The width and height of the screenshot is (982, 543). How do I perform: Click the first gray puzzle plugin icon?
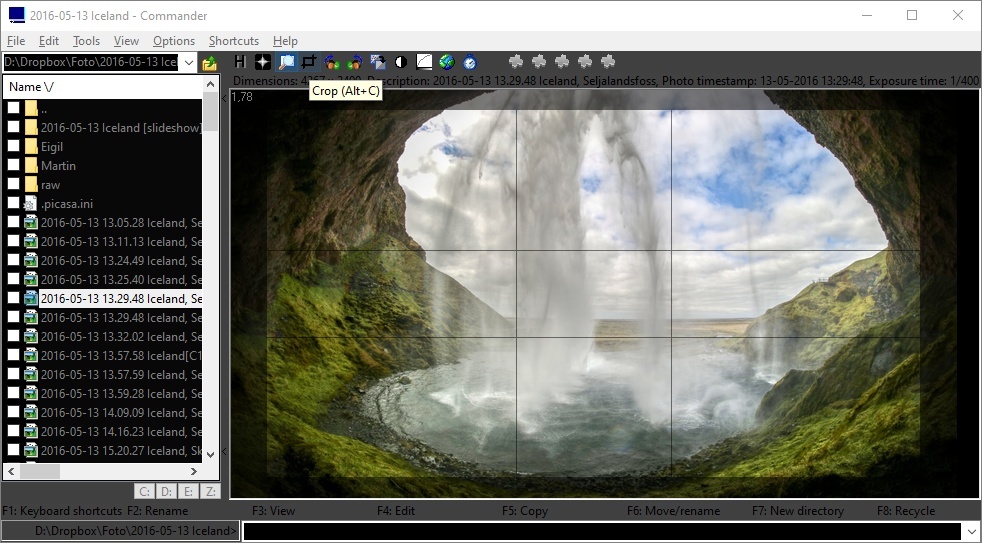[x=516, y=61]
